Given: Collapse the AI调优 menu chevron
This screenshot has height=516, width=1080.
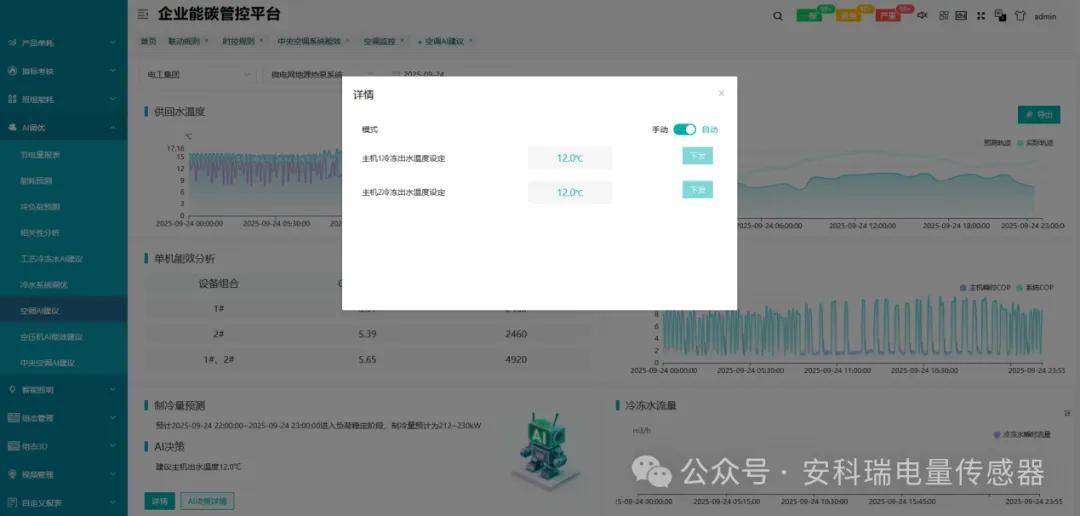Looking at the screenshot, I should 113,127.
